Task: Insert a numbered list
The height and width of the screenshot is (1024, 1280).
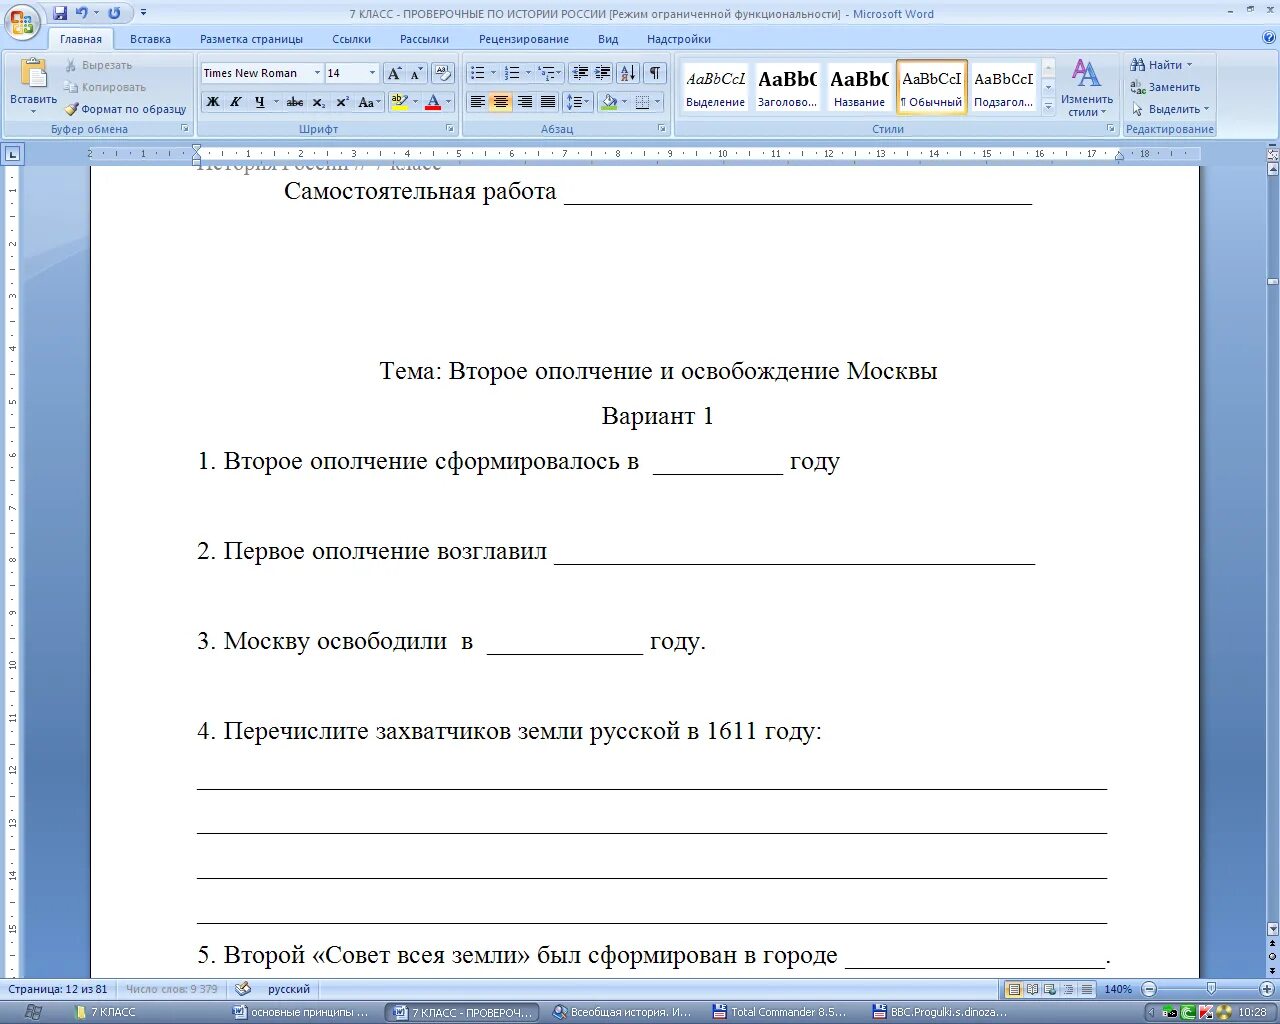Action: pyautogui.click(x=512, y=73)
